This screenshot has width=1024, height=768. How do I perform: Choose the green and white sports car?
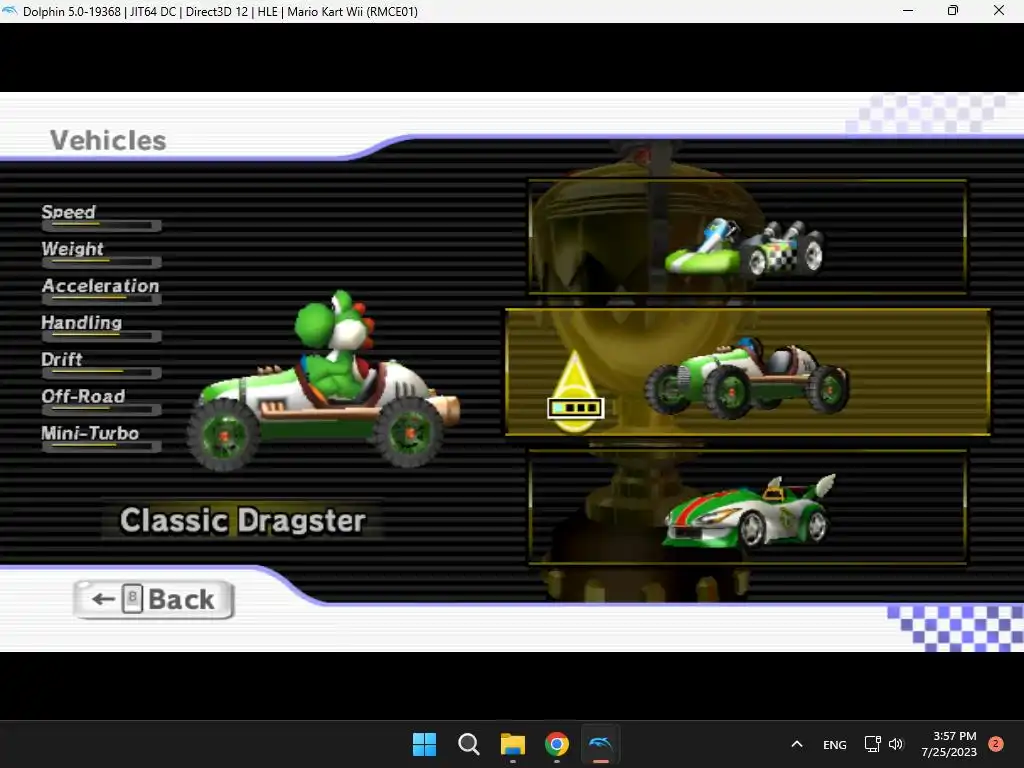point(747,507)
